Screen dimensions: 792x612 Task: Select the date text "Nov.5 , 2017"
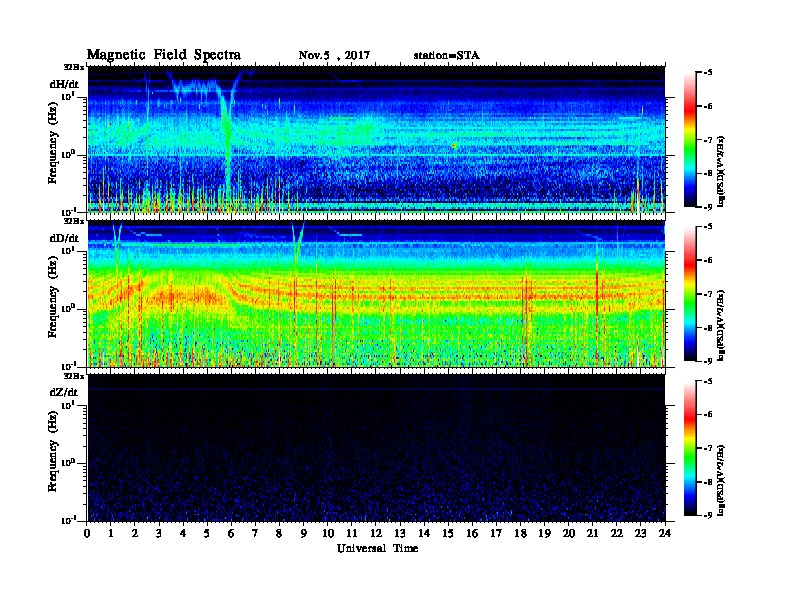point(334,56)
